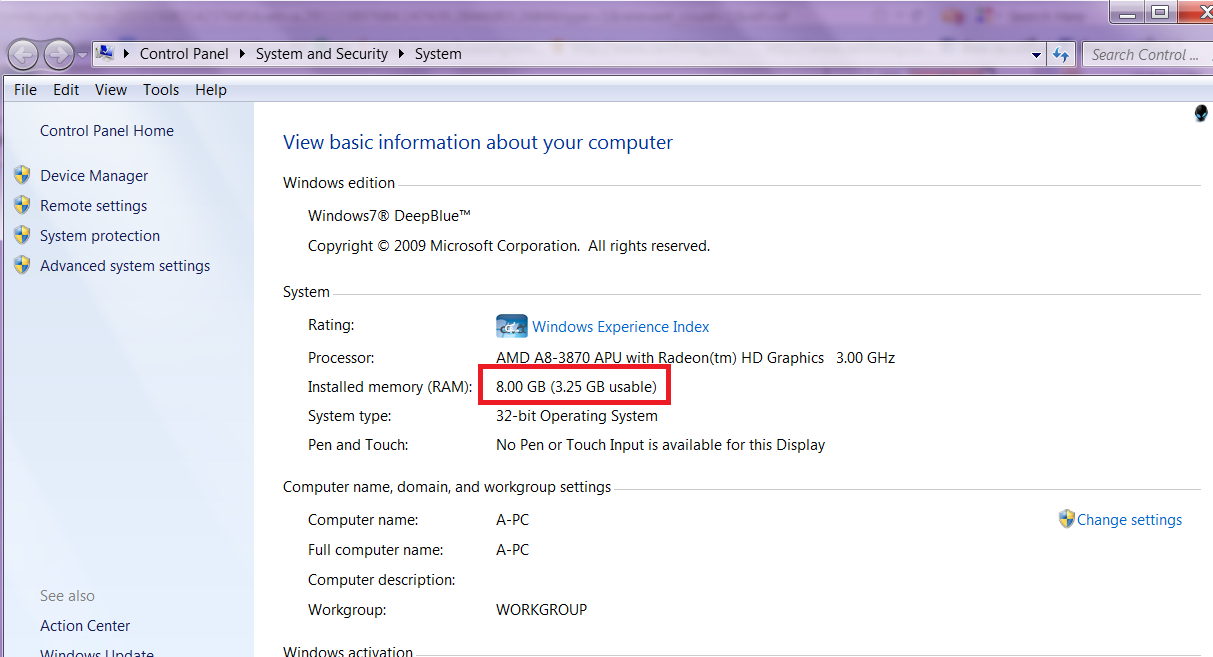Open the Tools menu

click(x=161, y=90)
